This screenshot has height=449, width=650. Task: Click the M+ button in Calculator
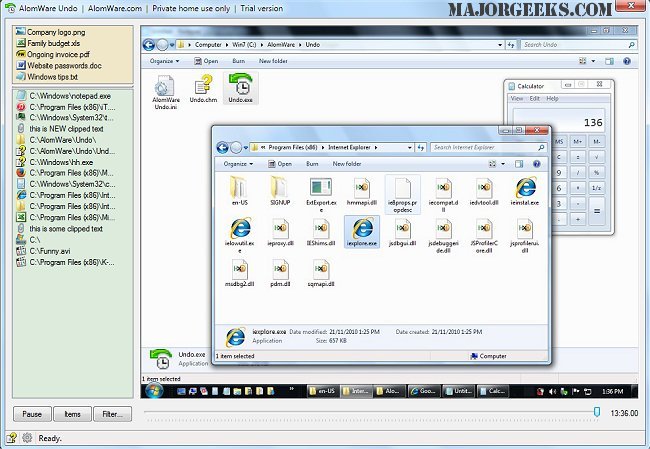(577, 142)
